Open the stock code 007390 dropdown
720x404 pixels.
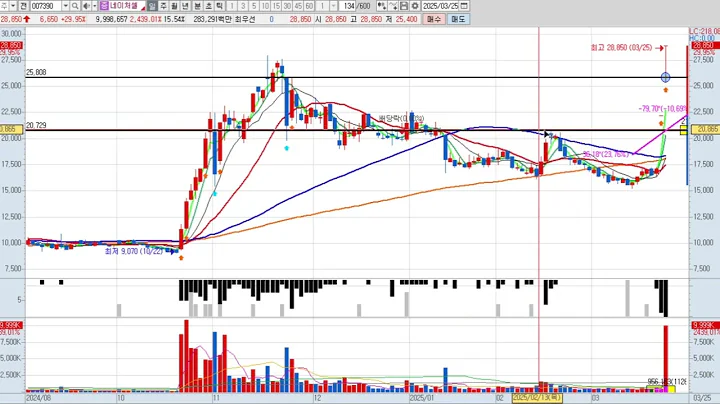[x=65, y=6]
